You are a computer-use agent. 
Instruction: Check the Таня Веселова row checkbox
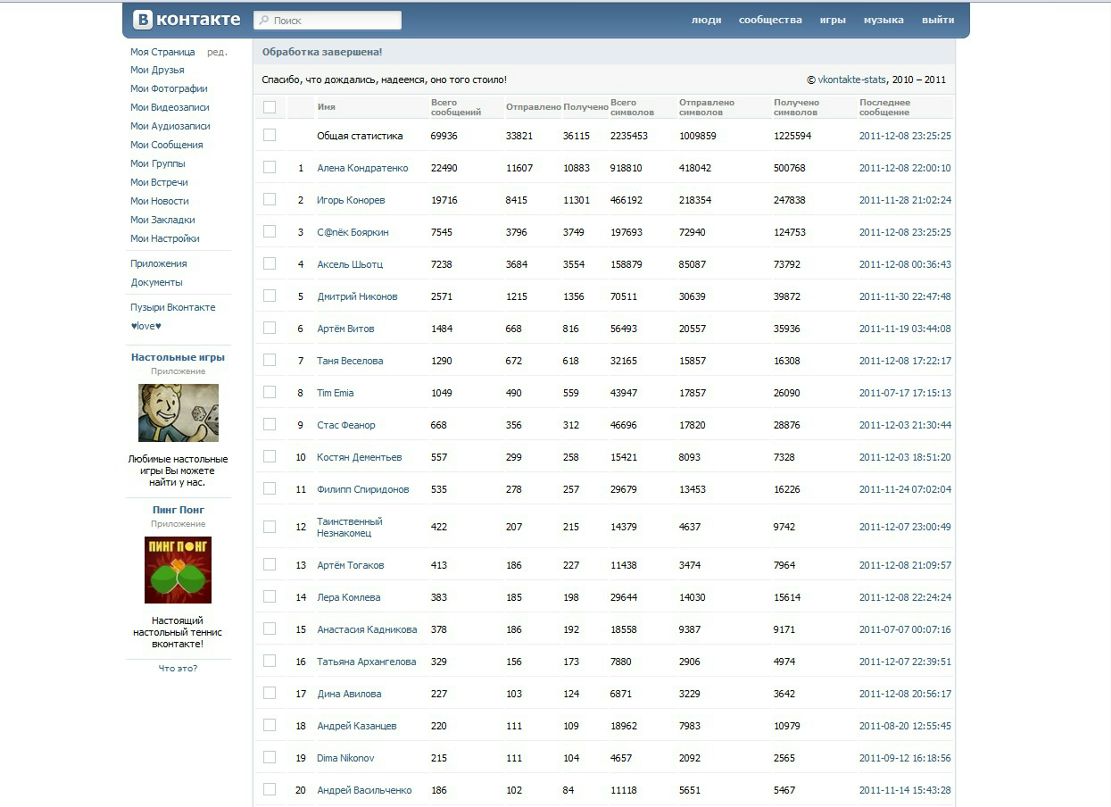coord(269,360)
